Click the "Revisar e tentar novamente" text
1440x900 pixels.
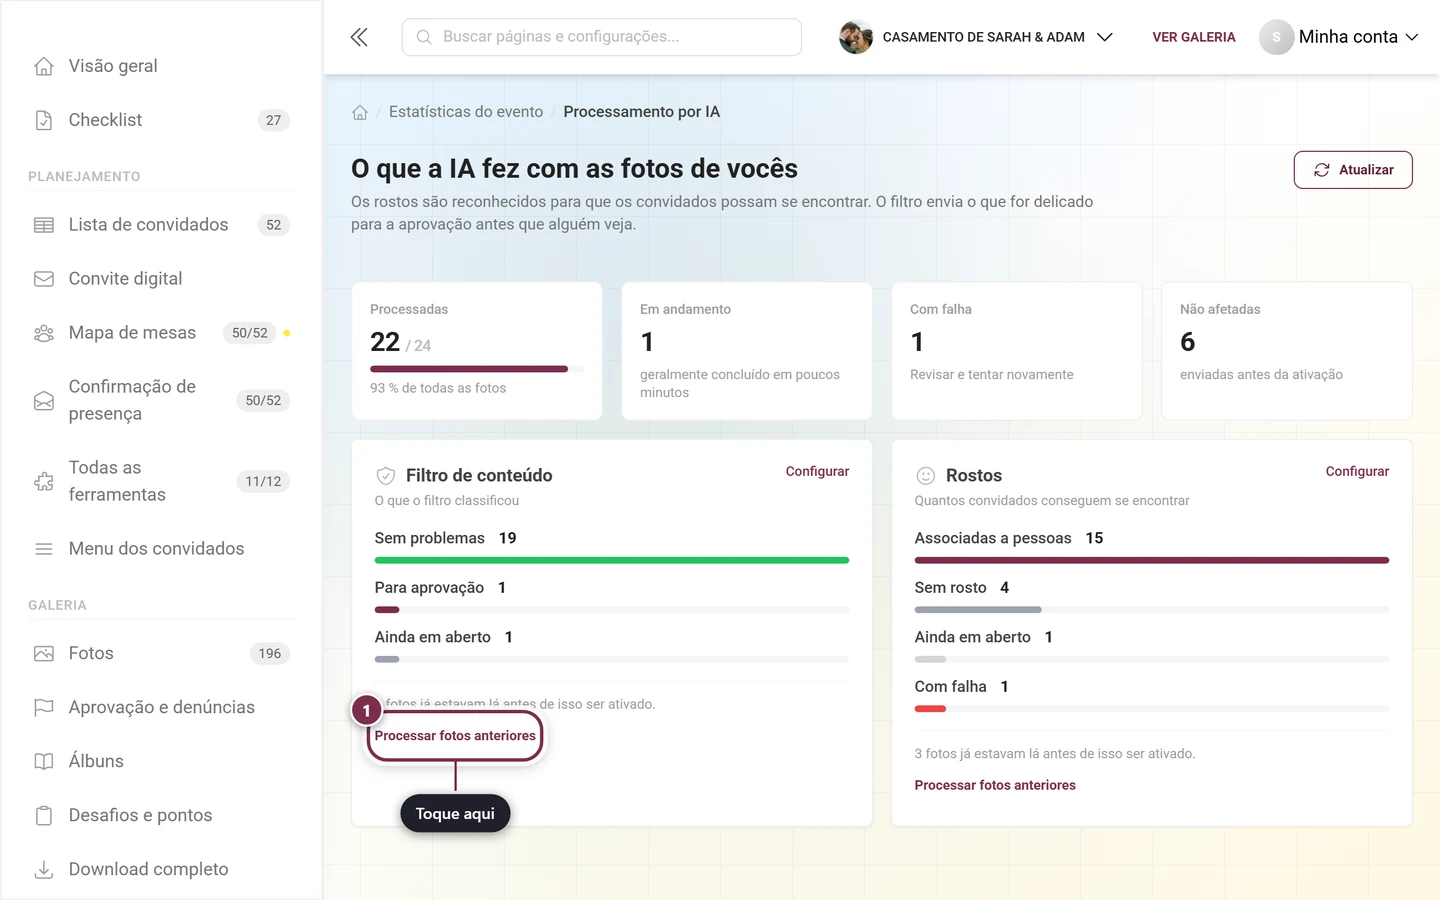(x=992, y=375)
